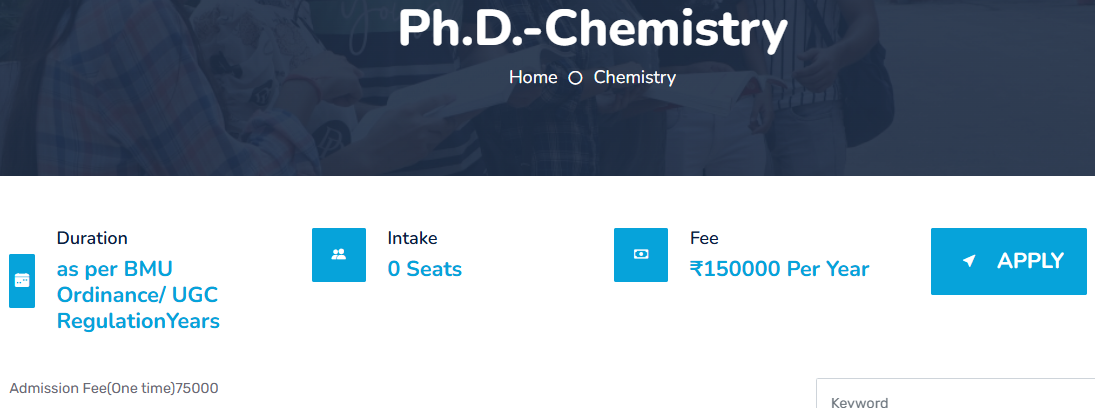1095x408 pixels.
Task: Click the Duration label
Action: pyautogui.click(x=92, y=238)
